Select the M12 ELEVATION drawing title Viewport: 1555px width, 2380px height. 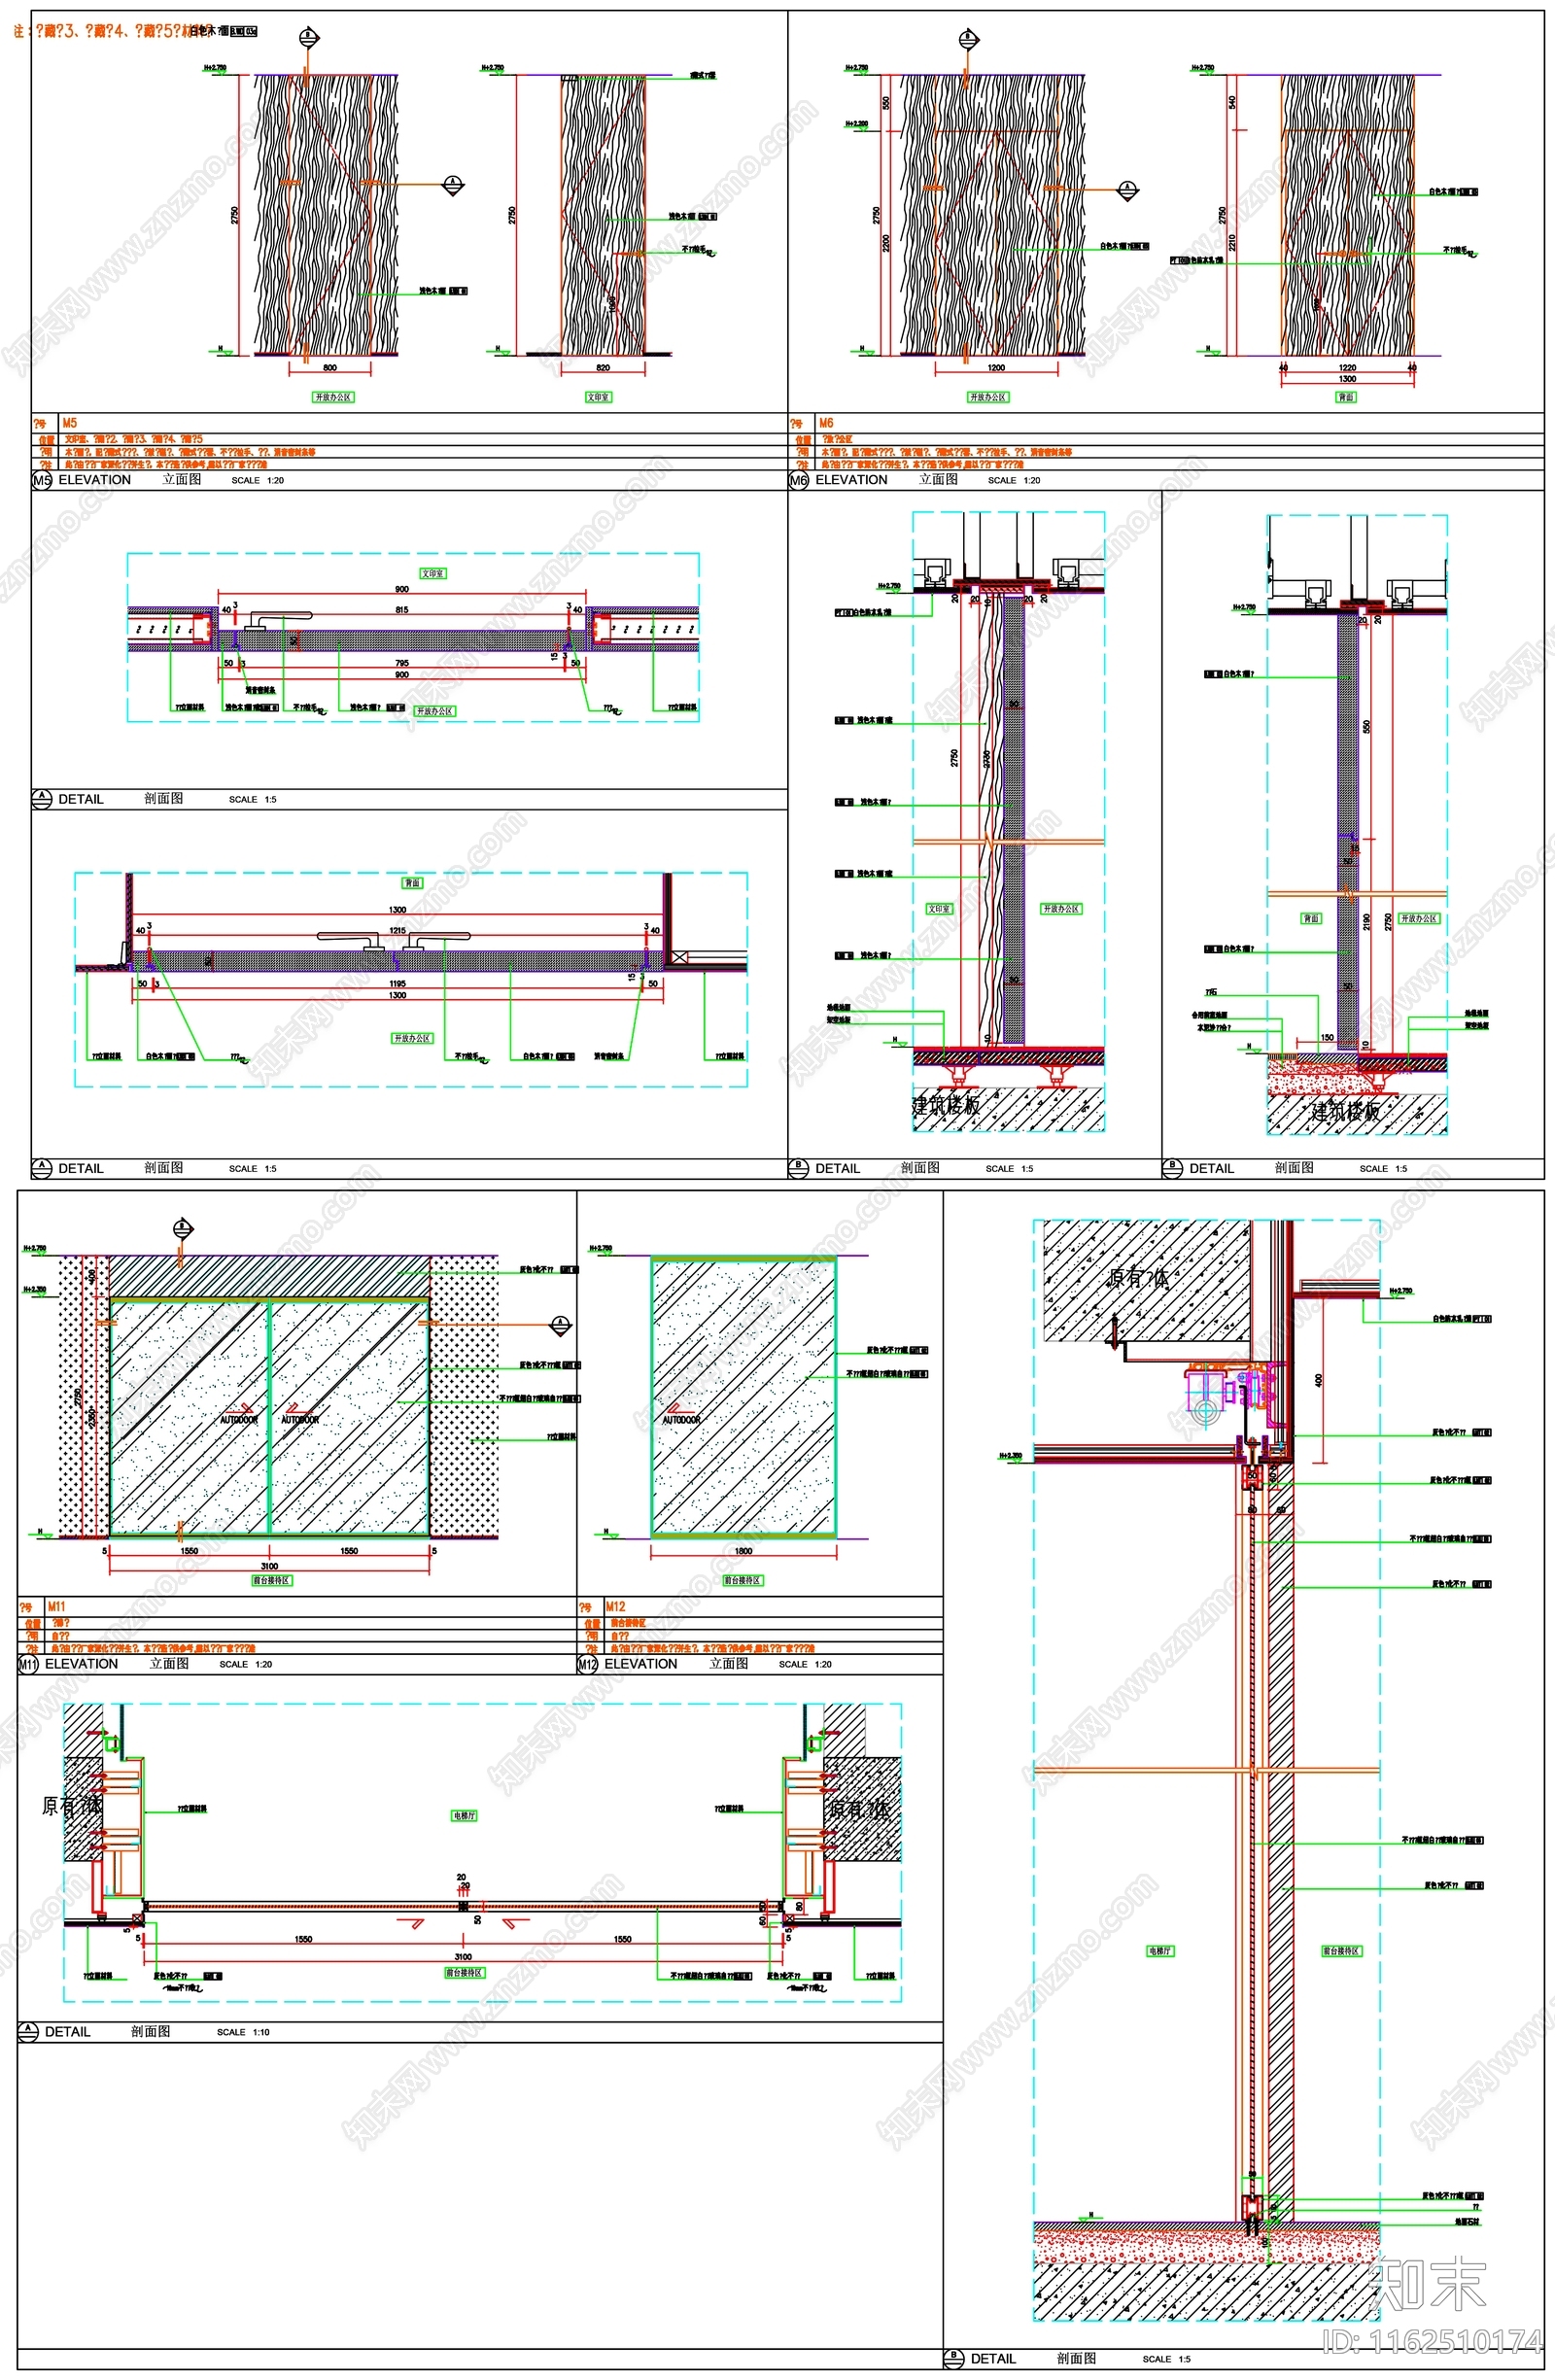(641, 1664)
